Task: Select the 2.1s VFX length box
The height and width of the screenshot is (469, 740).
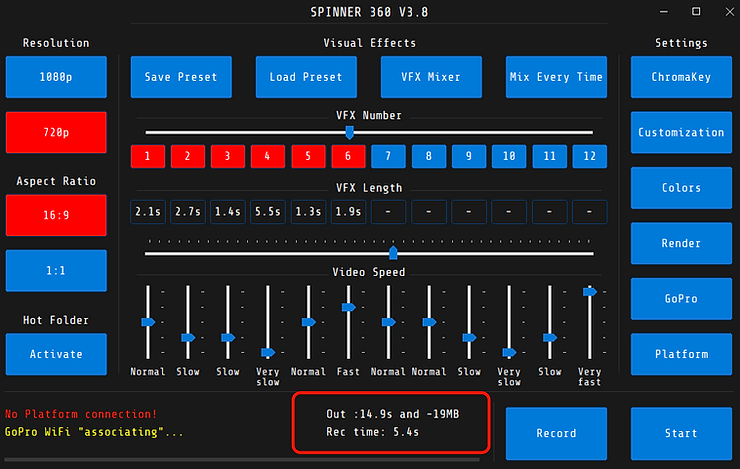Action: click(x=148, y=212)
